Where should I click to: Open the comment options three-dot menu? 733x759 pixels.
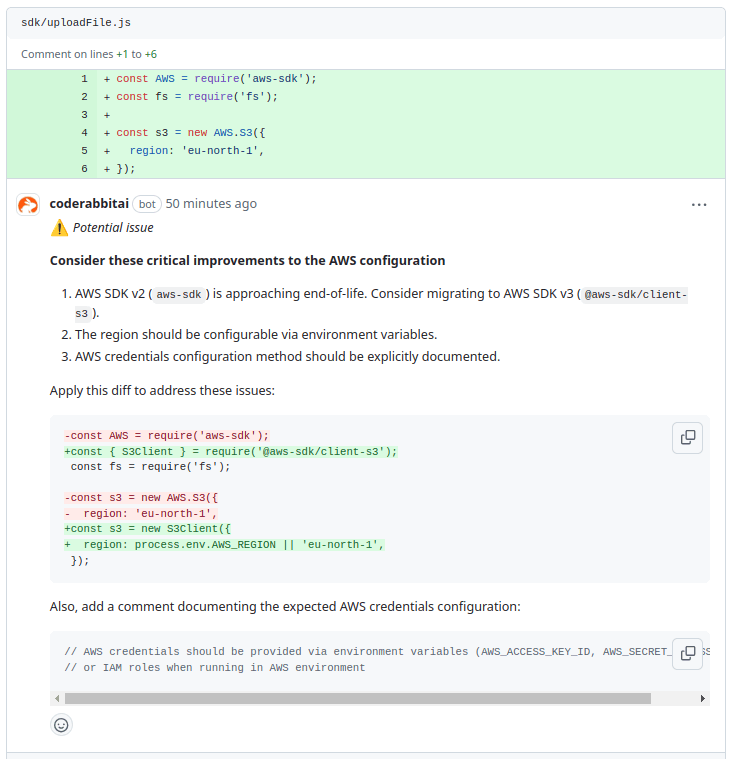[699, 204]
